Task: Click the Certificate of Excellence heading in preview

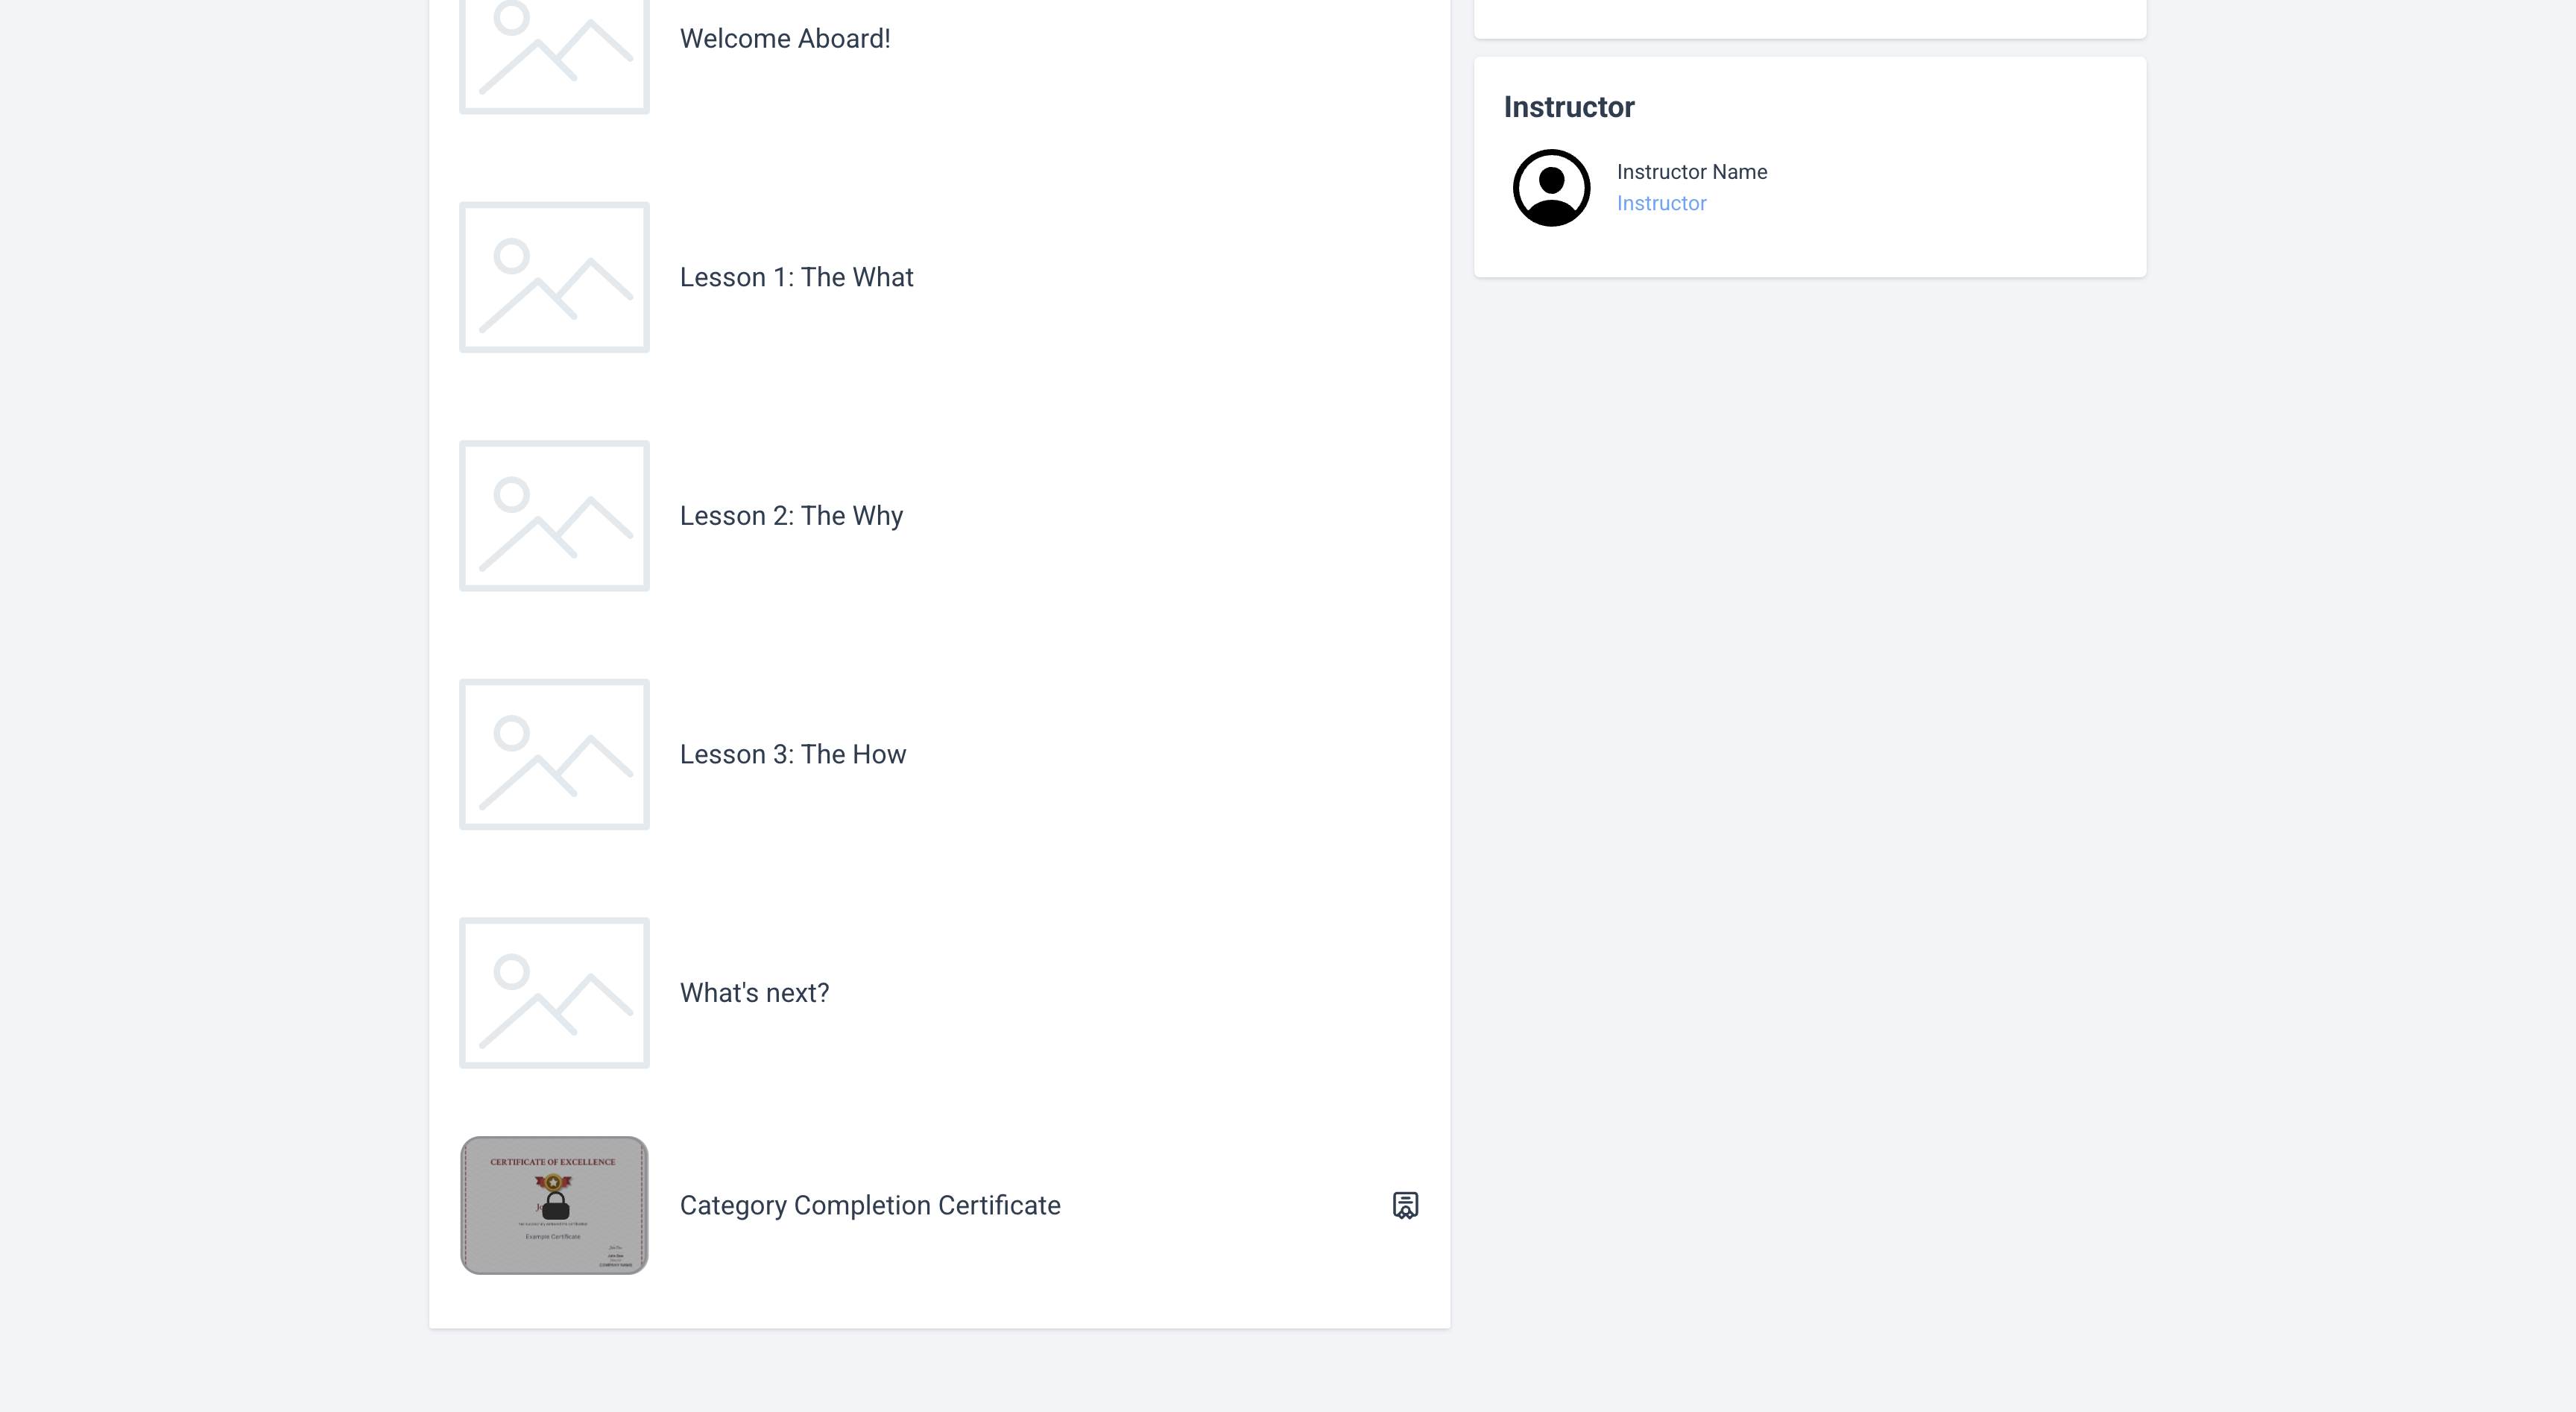Action: point(553,1162)
